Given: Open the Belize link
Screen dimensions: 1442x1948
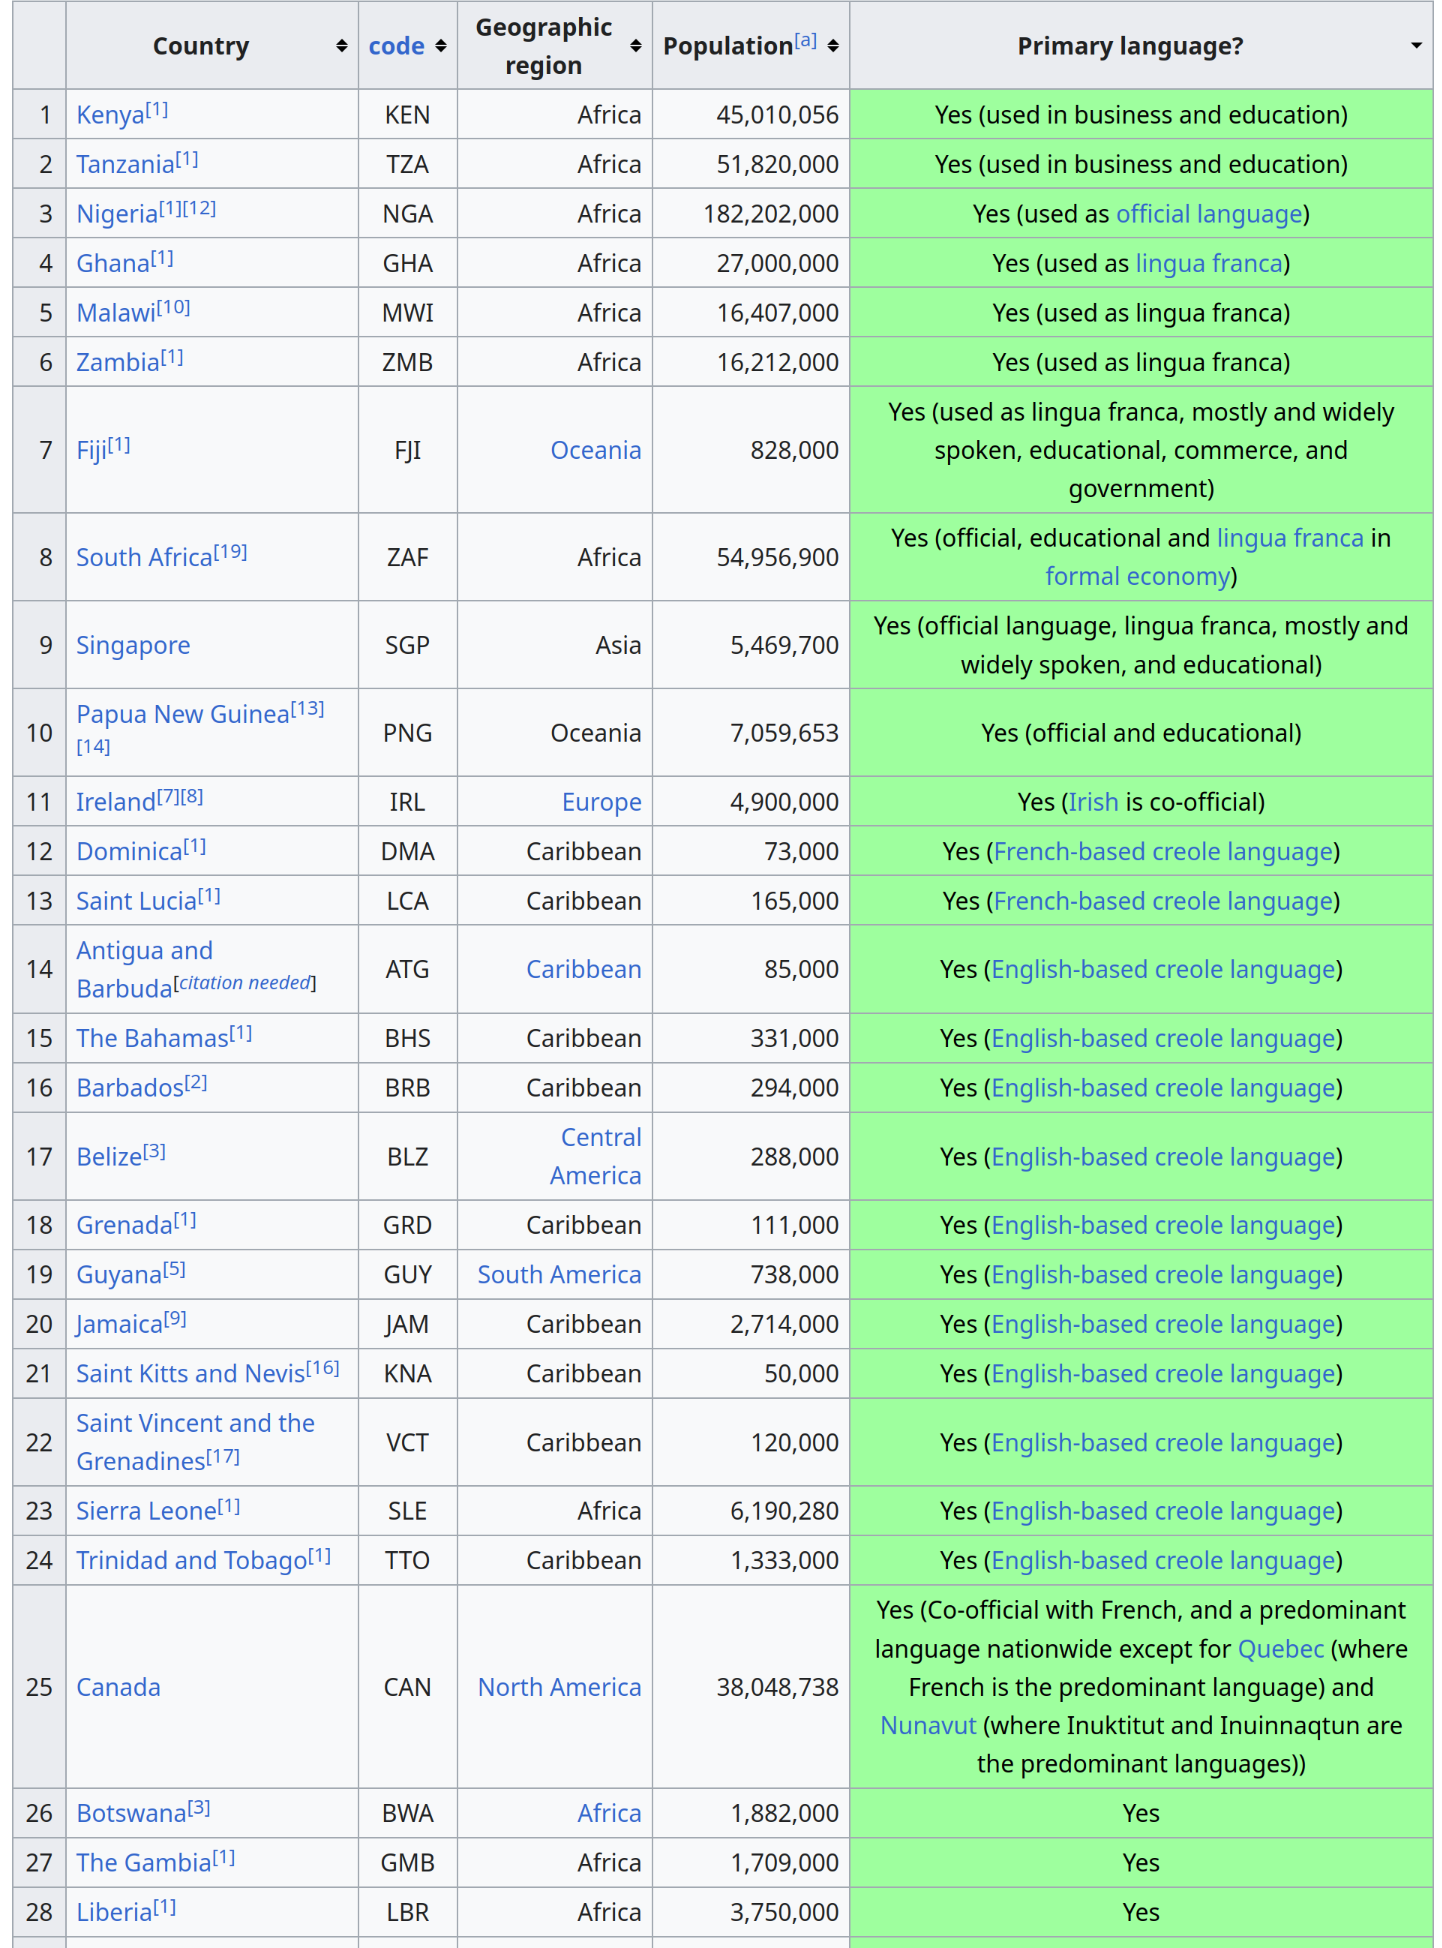Looking at the screenshot, I should (x=109, y=1157).
